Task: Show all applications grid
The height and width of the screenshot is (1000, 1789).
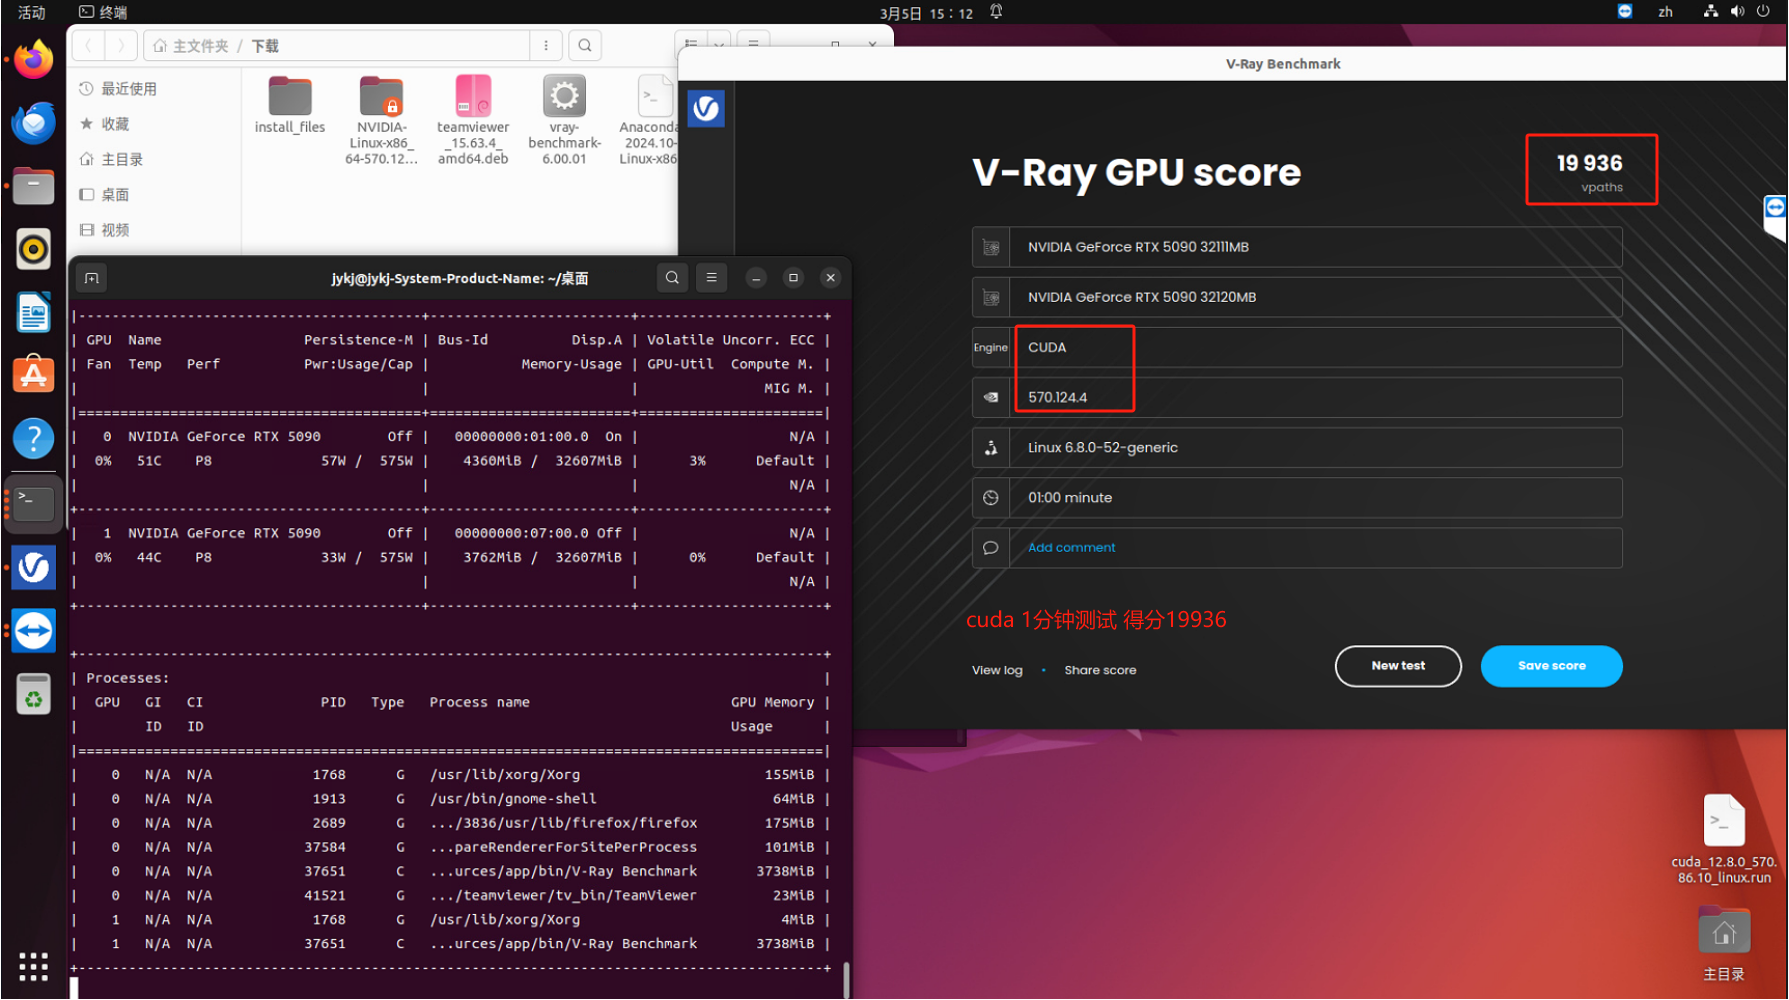Action: pyautogui.click(x=33, y=966)
